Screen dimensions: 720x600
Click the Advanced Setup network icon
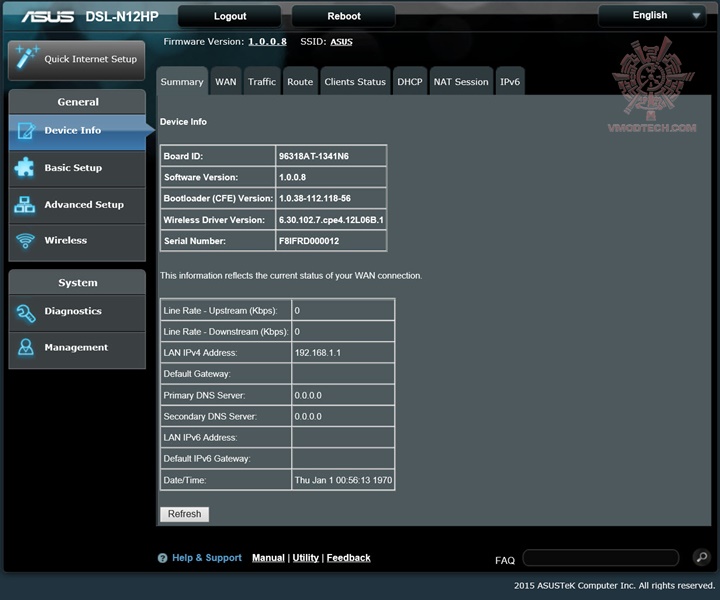[x=25, y=204]
